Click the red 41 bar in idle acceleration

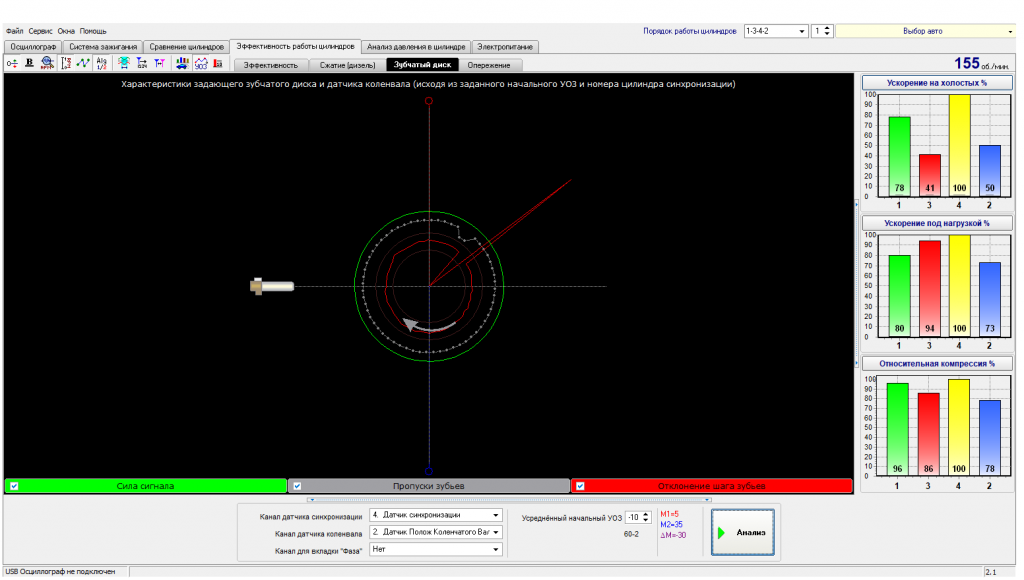coord(930,176)
